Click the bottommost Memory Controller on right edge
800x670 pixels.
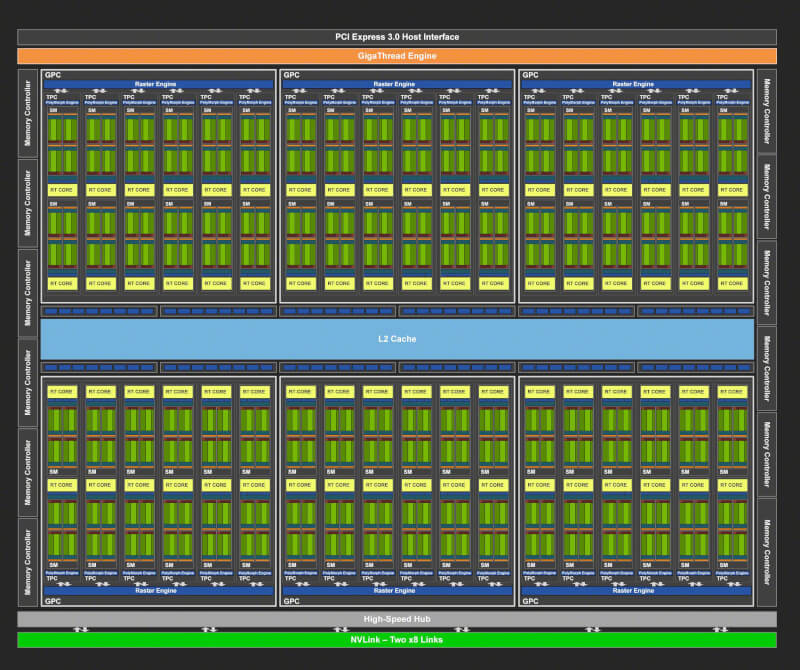click(x=766, y=553)
